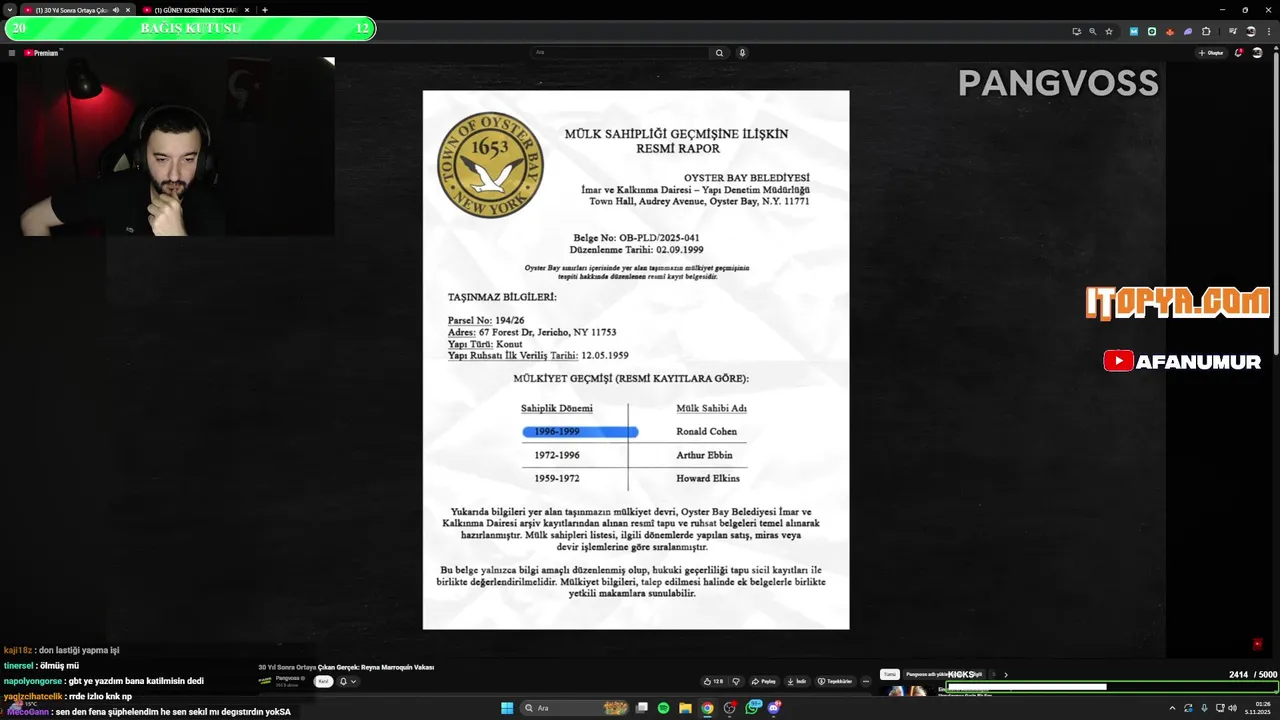Screen dimensions: 1280x720
Task: Start voice search with microphone icon
Action: pos(742,53)
